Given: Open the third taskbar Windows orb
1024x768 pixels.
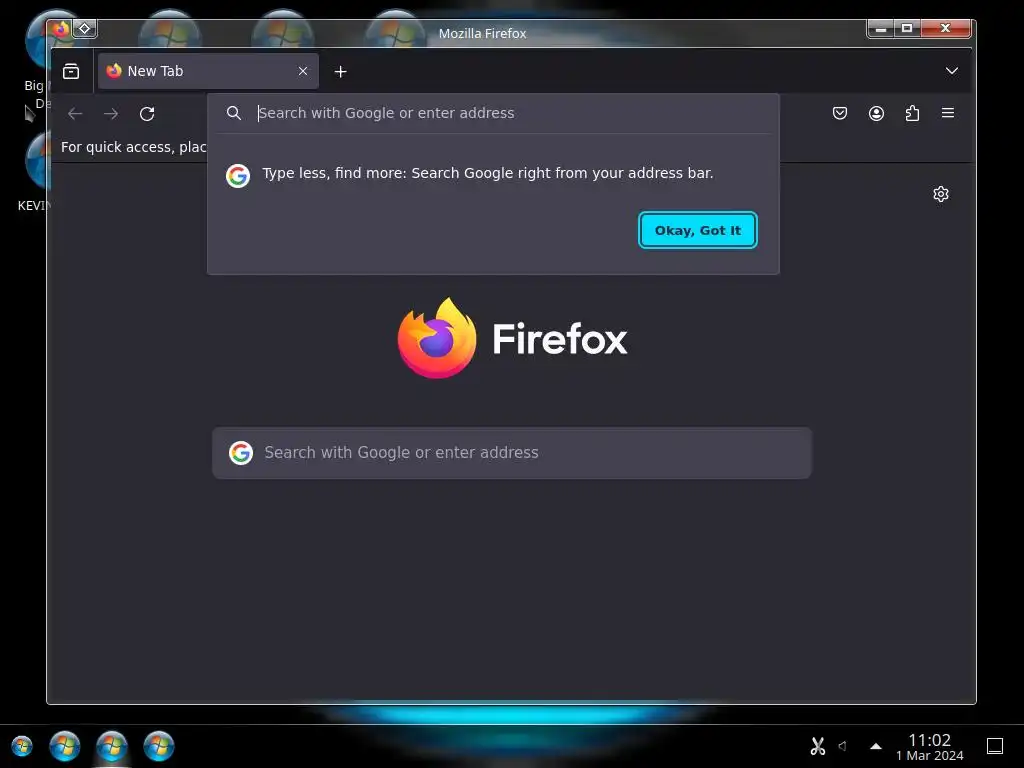Looking at the screenshot, I should coord(112,746).
